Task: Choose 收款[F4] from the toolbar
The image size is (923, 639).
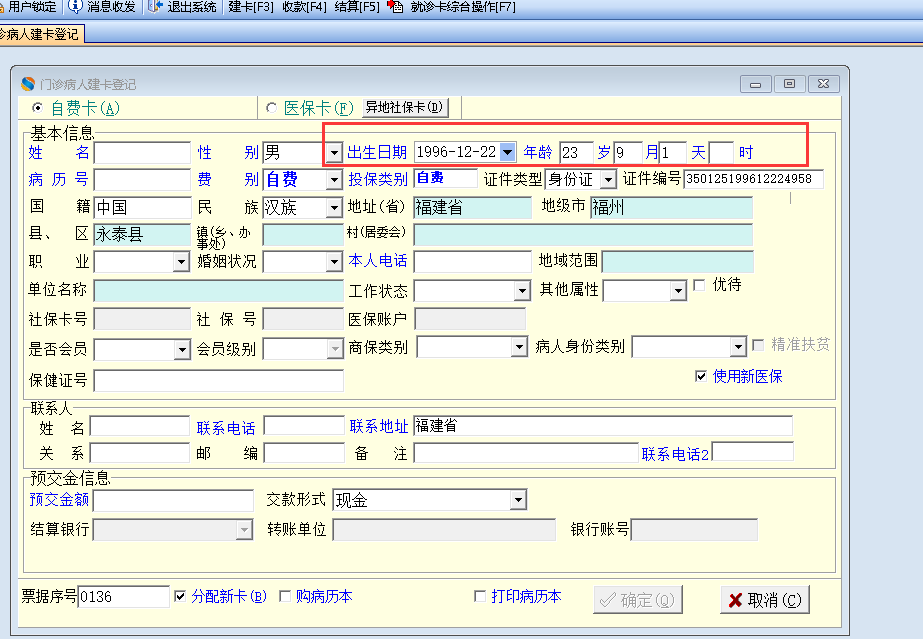Action: (x=304, y=7)
